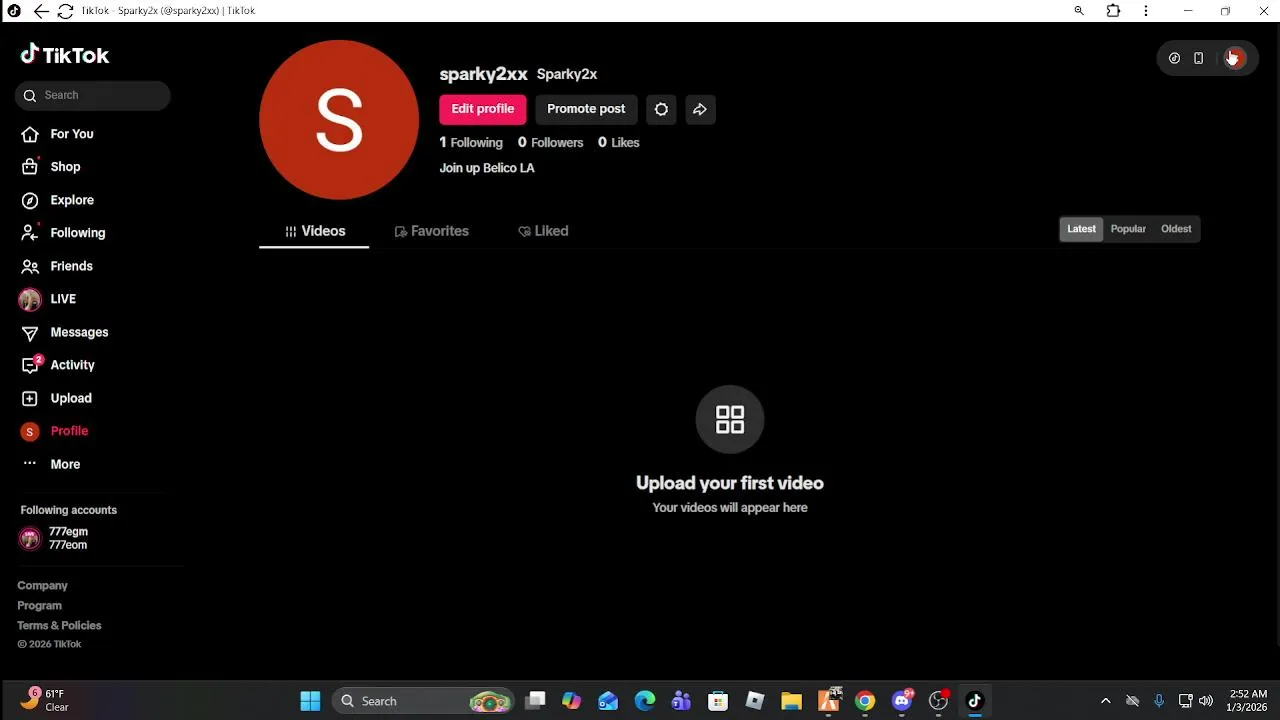The width and height of the screenshot is (1280, 720).
Task: Open the browser extensions puzzle icon
Action: [x=1113, y=11]
